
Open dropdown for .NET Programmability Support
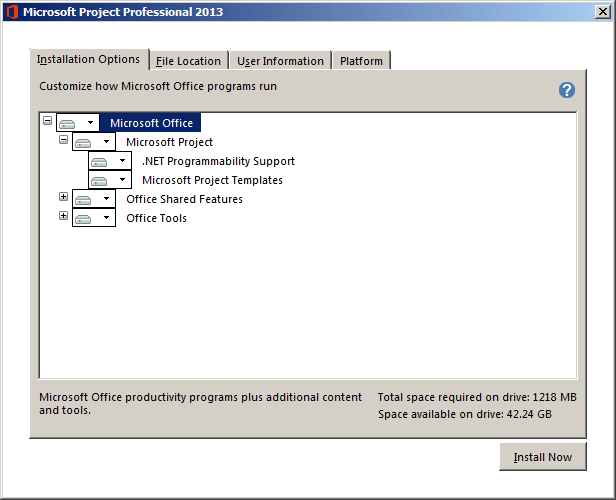110,161
